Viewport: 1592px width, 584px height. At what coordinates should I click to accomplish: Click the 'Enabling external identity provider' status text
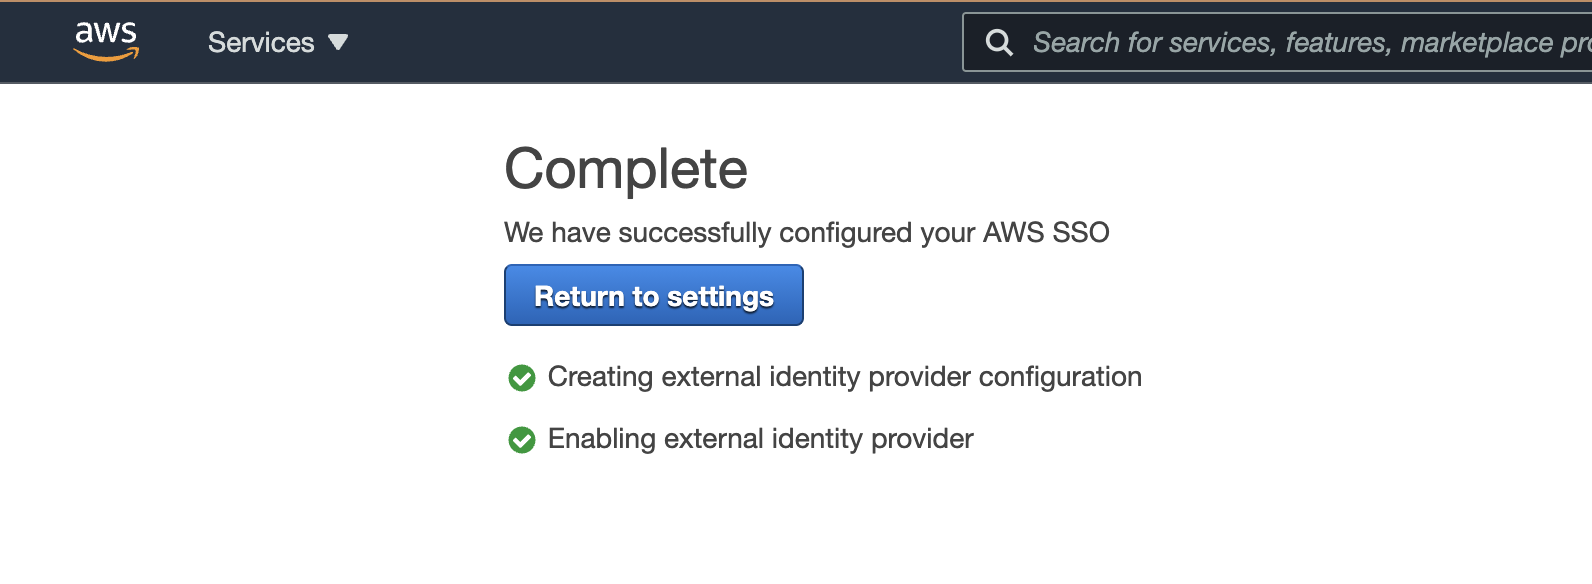coord(760,439)
